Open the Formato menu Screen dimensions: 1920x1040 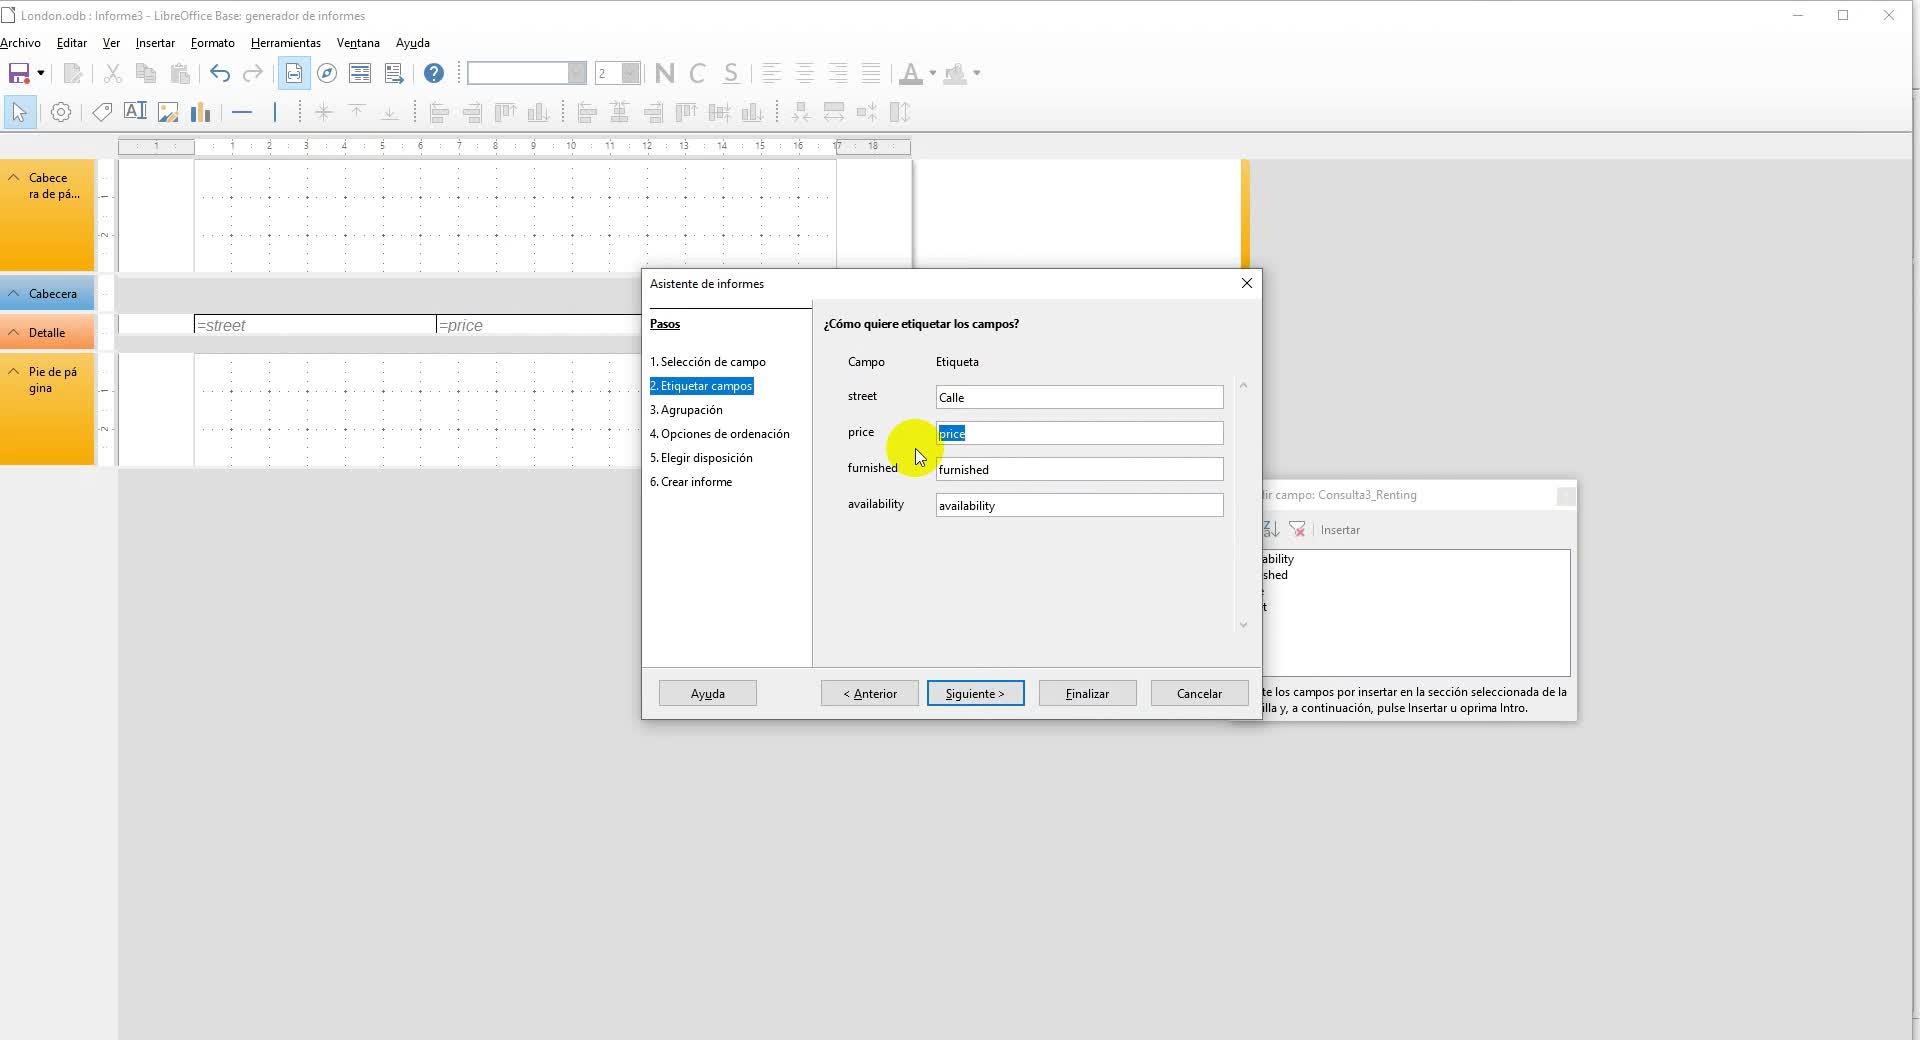click(213, 43)
